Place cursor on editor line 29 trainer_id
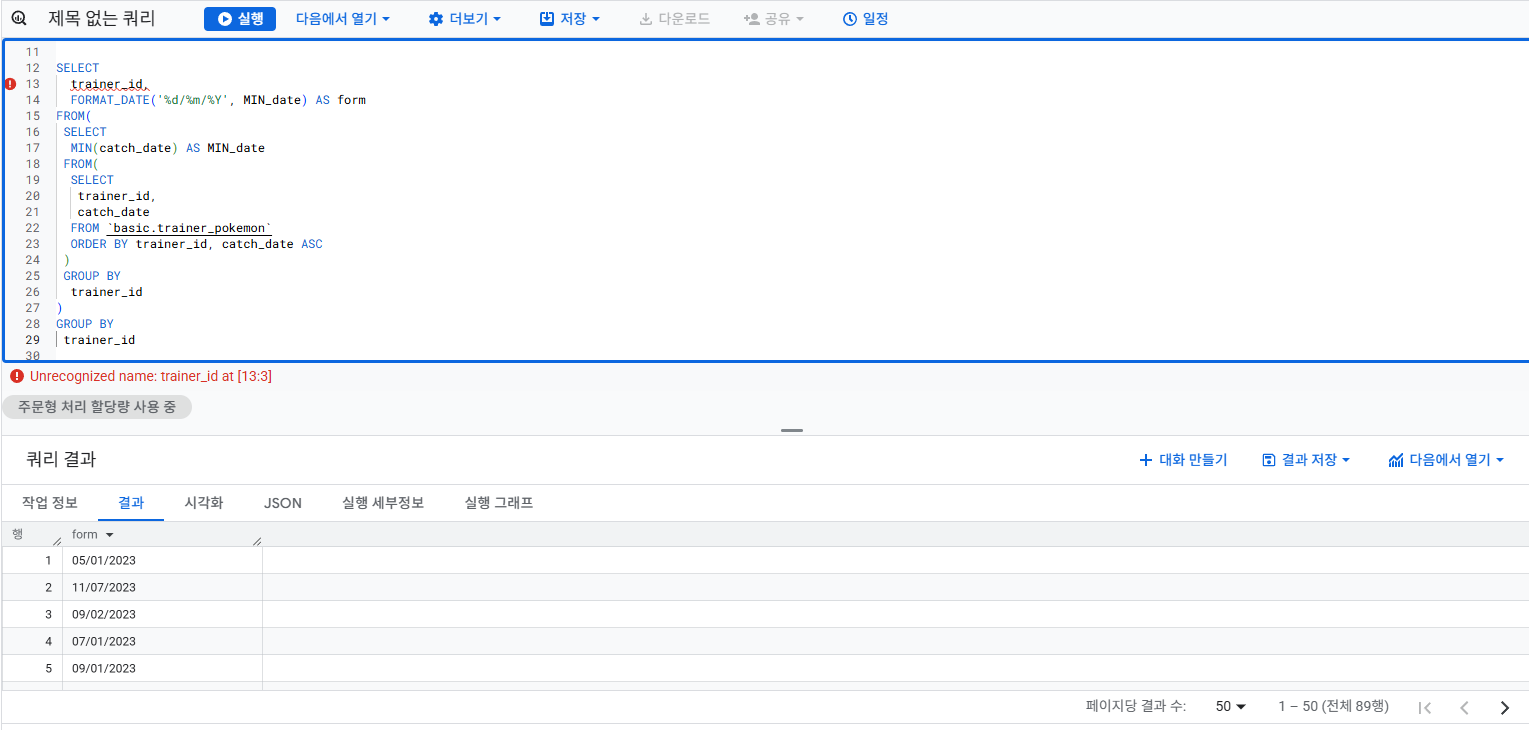This screenshot has height=730, width=1529. tap(99, 340)
